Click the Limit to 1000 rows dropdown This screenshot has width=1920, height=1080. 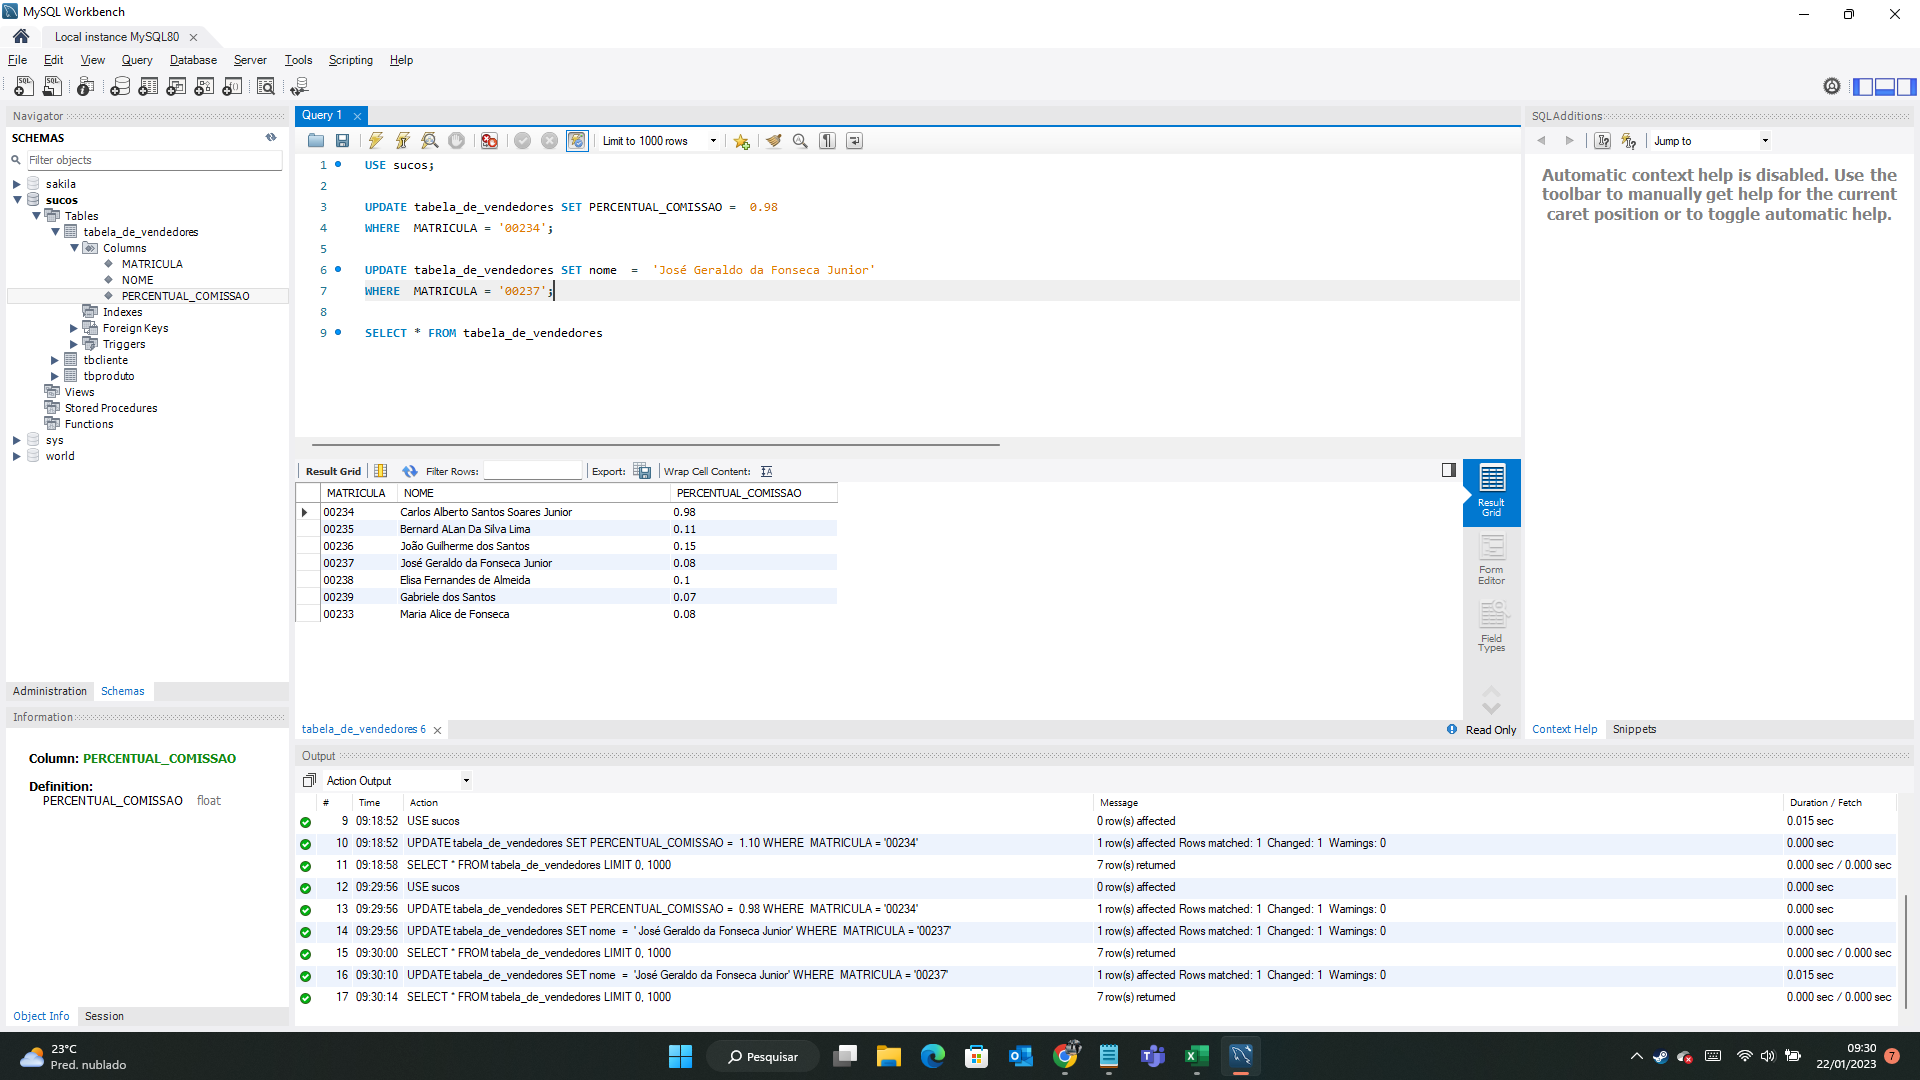coord(658,141)
